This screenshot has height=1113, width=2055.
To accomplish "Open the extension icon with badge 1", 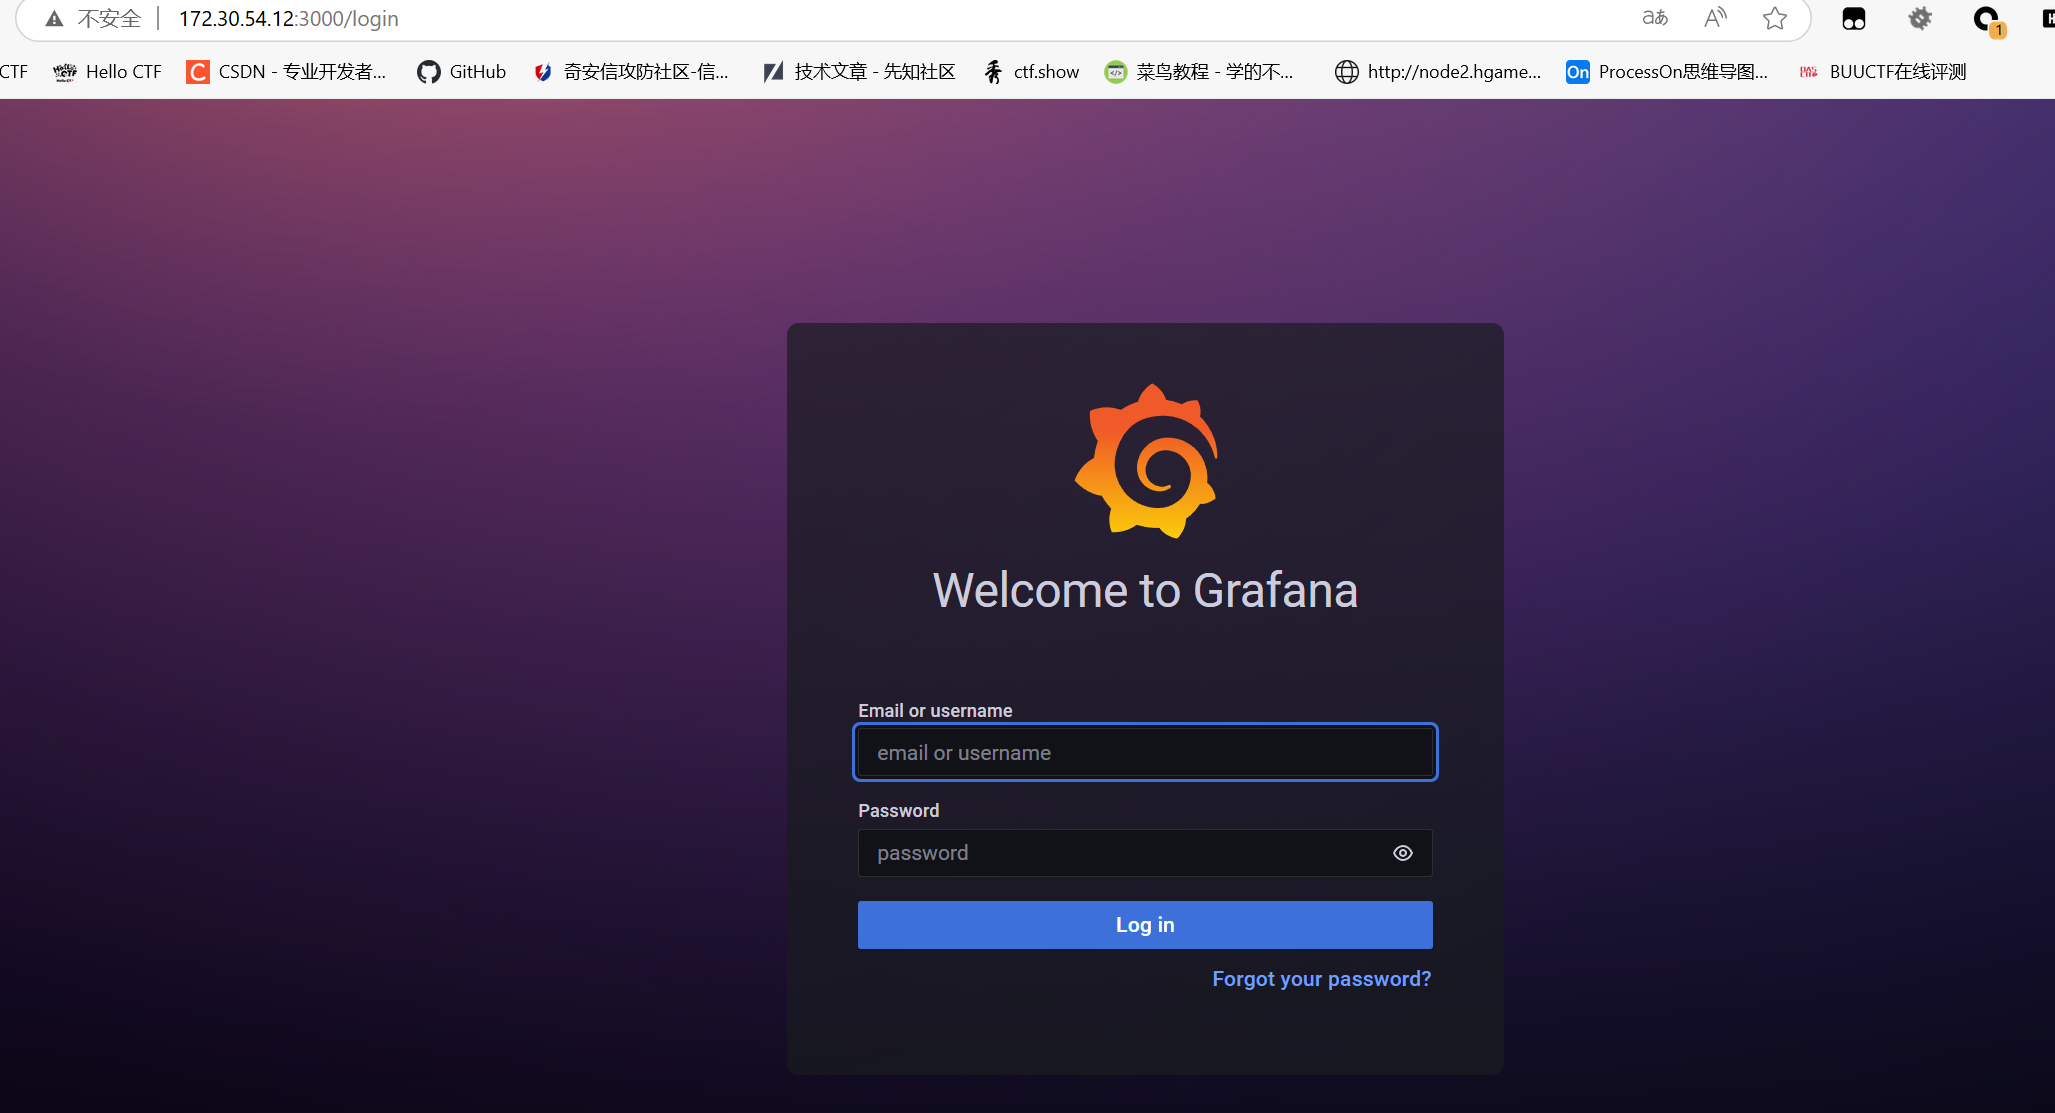I will pyautogui.click(x=1987, y=20).
